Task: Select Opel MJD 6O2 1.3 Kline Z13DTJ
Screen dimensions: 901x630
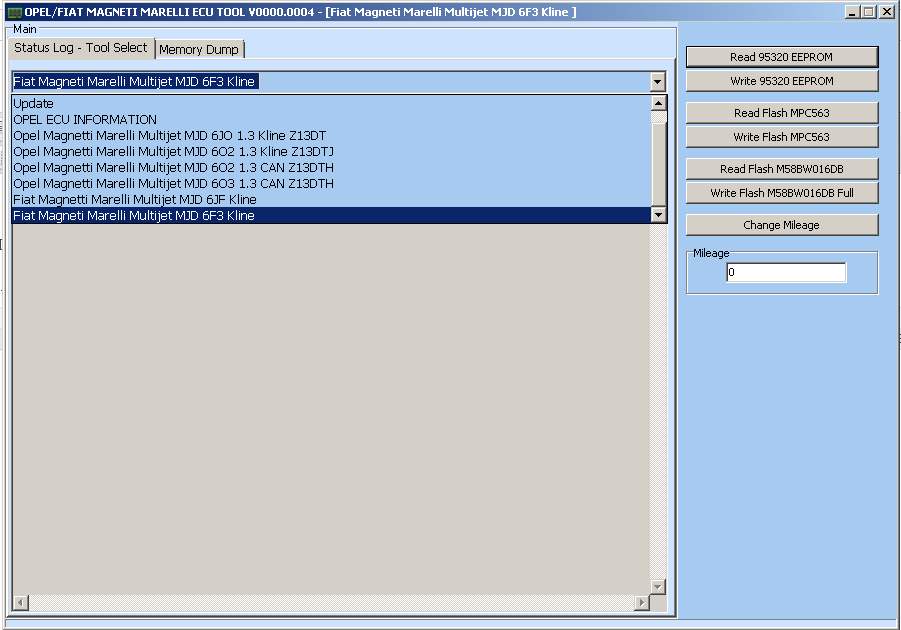Action: pyautogui.click(x=332, y=152)
